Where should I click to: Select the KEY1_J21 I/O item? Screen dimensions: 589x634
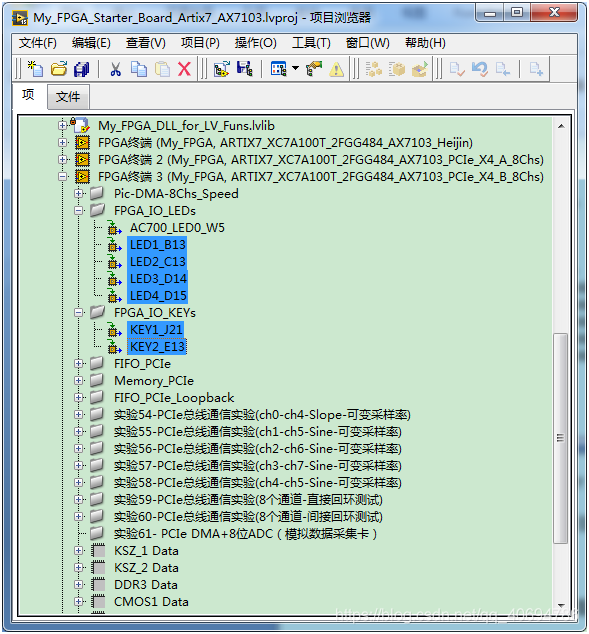pyautogui.click(x=156, y=330)
